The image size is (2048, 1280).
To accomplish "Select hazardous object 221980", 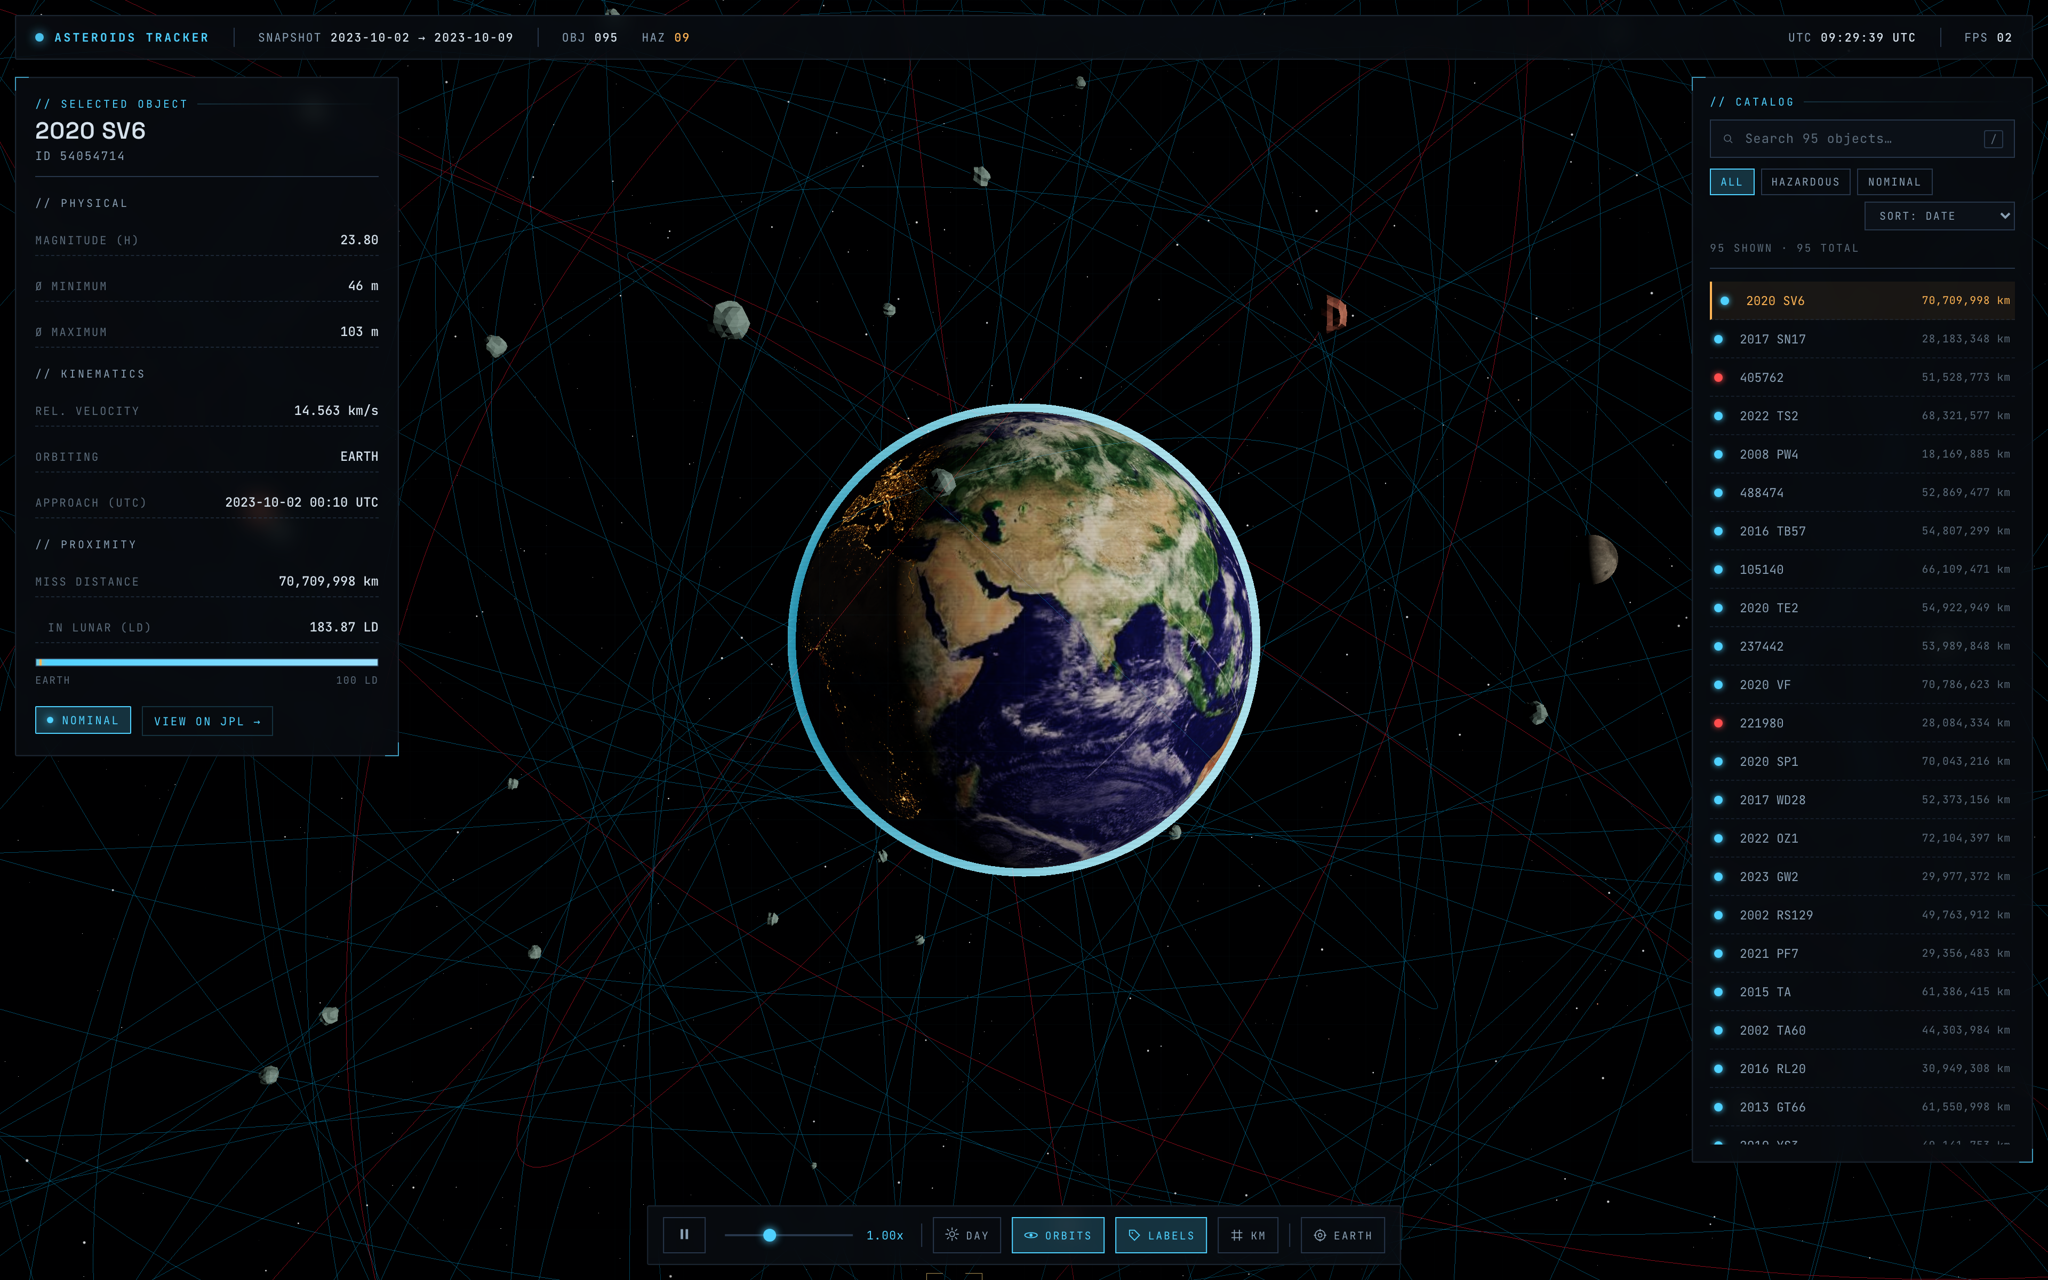I will click(x=1862, y=723).
